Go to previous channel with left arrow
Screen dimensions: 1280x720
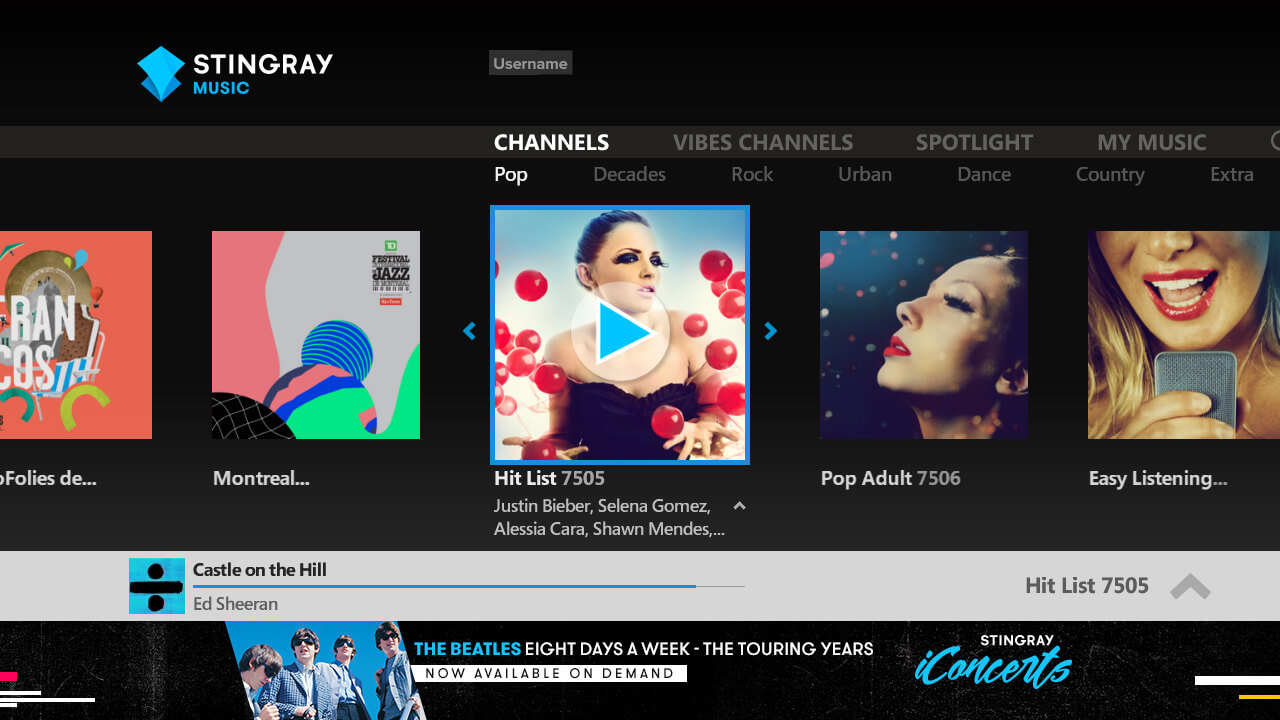[x=469, y=331]
